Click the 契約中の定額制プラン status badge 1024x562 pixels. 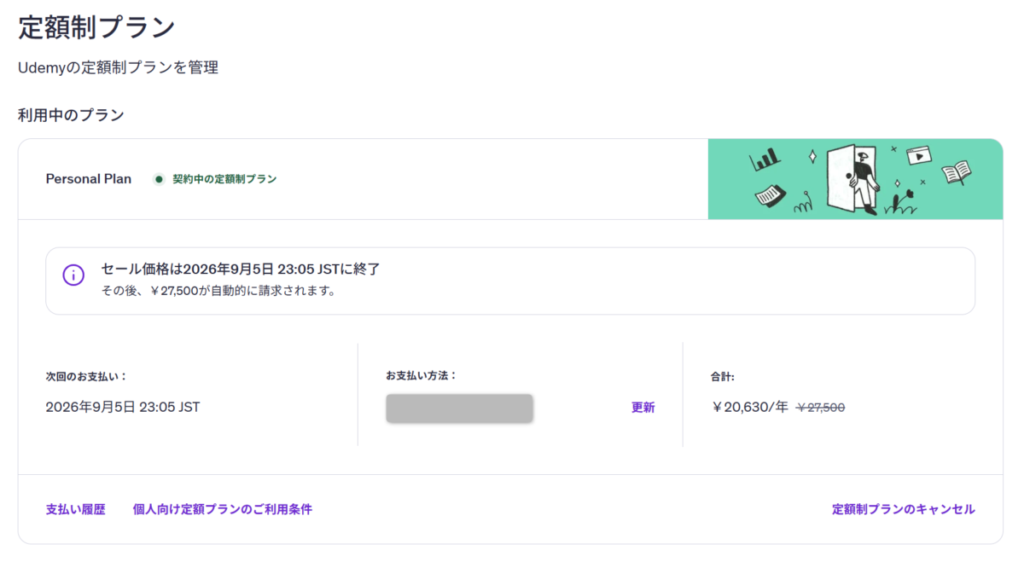224,179
